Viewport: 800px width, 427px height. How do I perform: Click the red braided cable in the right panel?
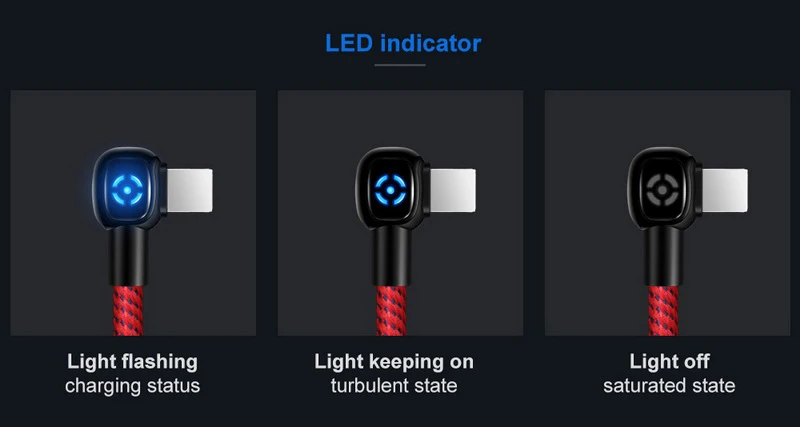point(663,310)
